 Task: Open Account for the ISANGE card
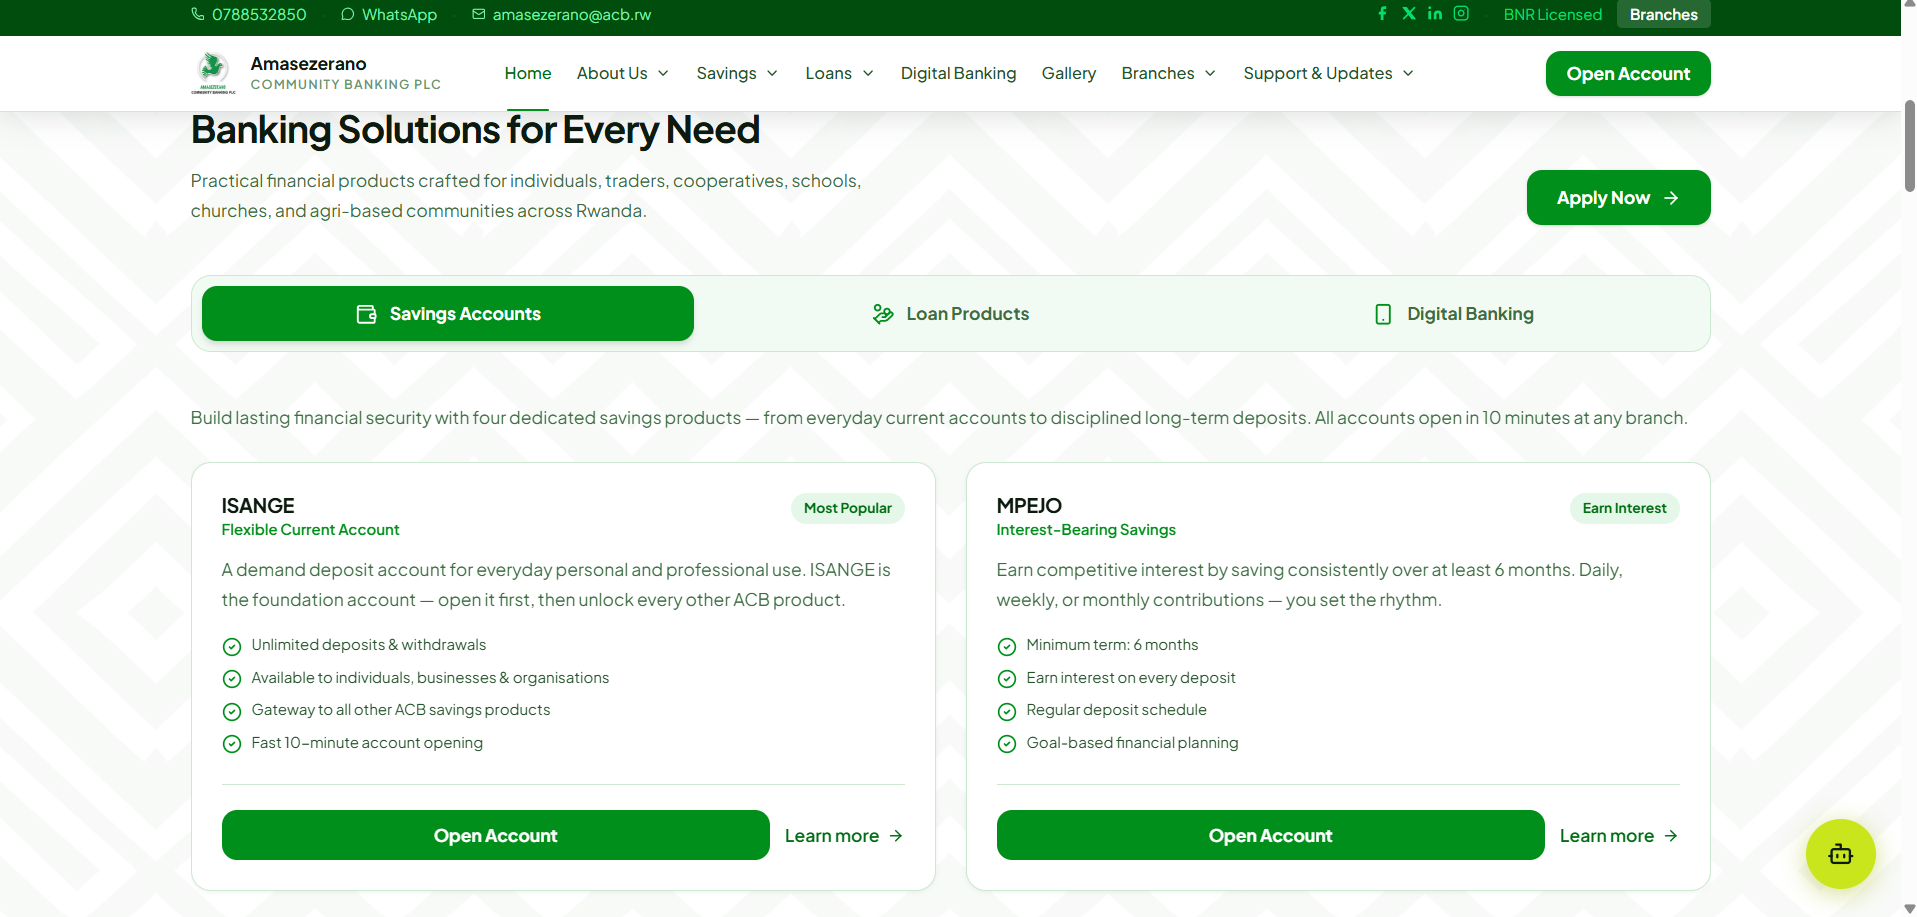[496, 835]
